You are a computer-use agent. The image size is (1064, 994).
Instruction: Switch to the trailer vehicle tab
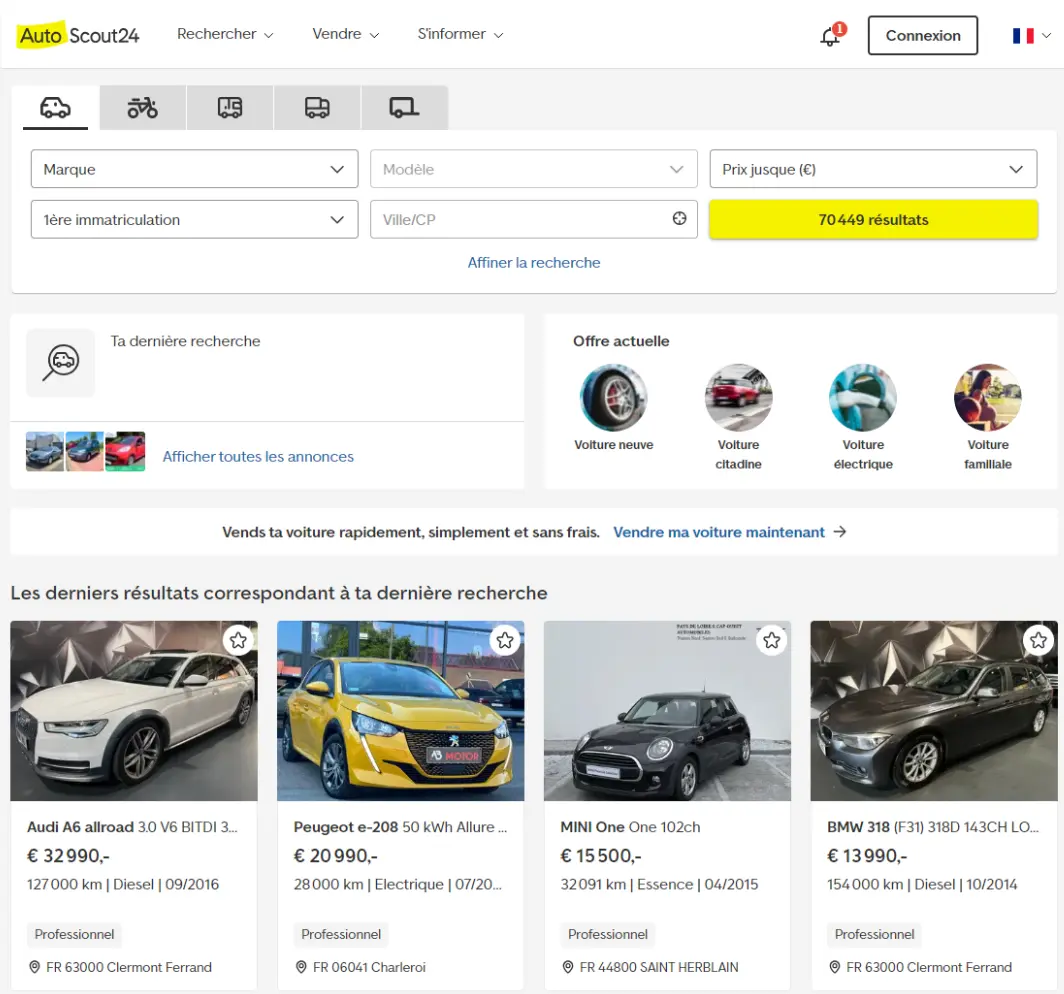coord(404,107)
